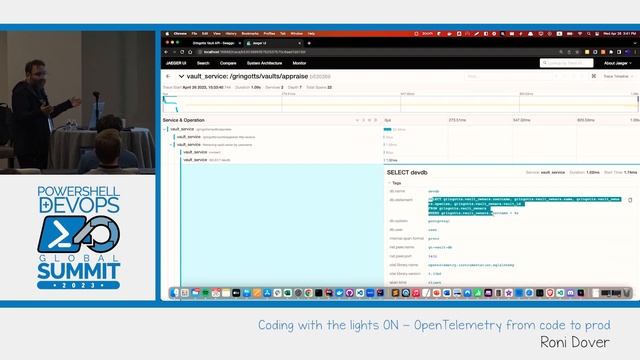
Task: Click the SELECT devdb span detail title
Action: pos(407,173)
